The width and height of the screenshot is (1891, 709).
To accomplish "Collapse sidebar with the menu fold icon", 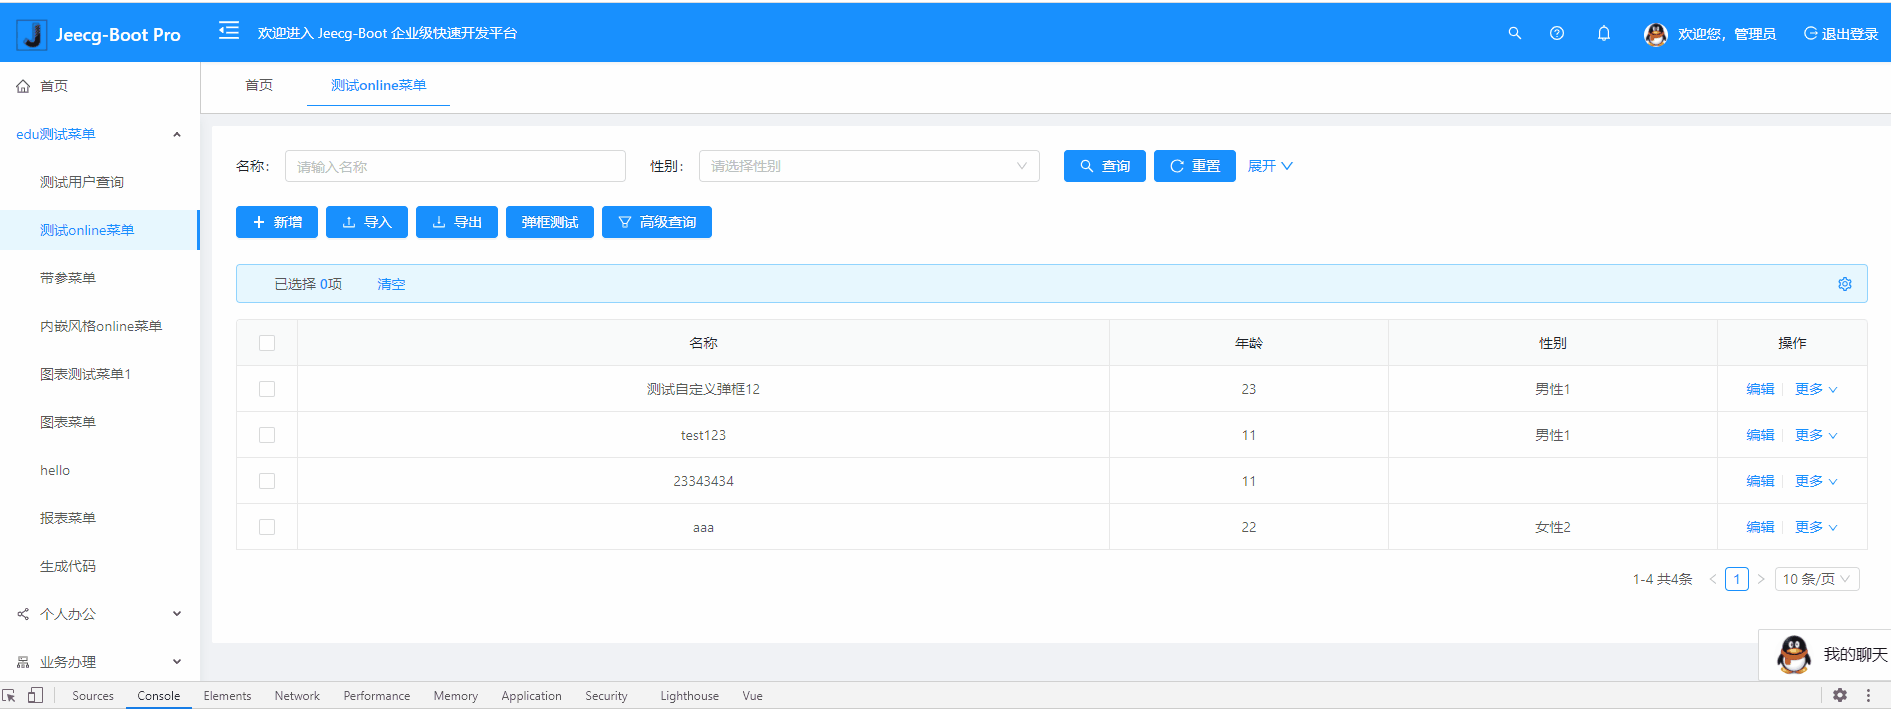I will tap(229, 31).
